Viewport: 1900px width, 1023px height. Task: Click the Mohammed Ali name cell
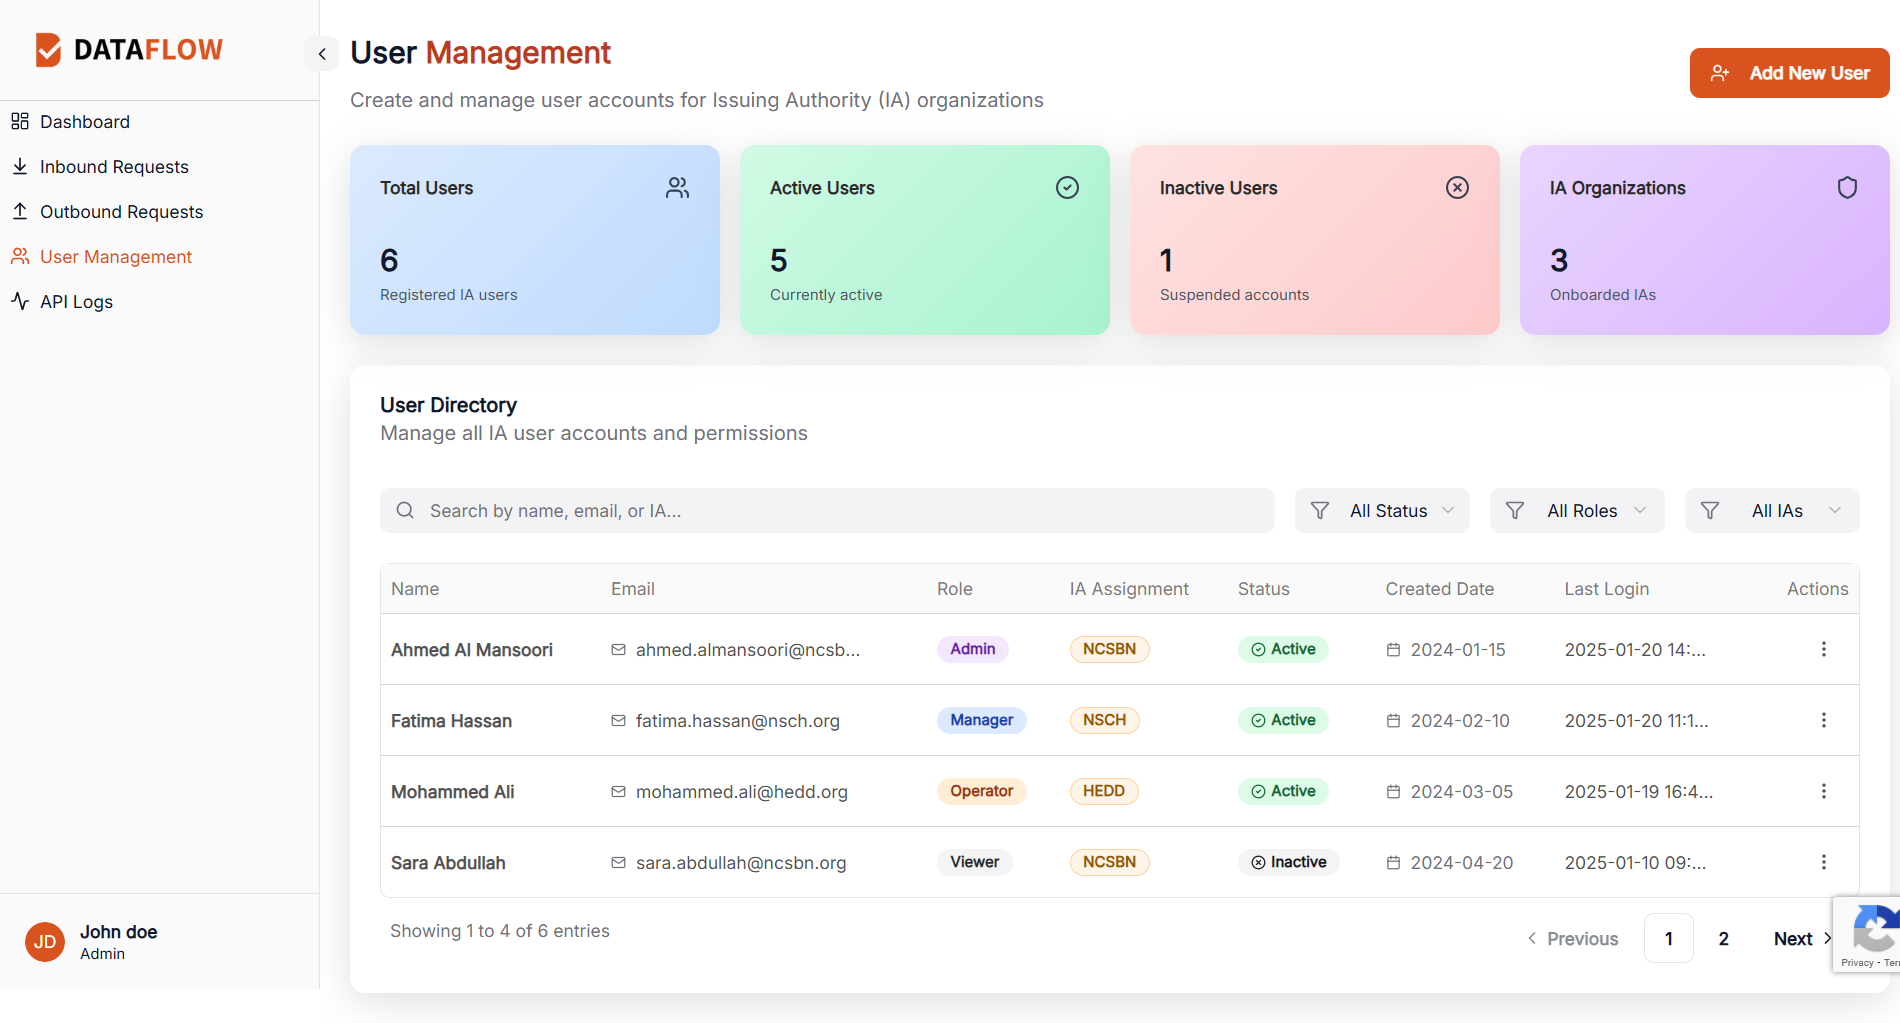452,792
